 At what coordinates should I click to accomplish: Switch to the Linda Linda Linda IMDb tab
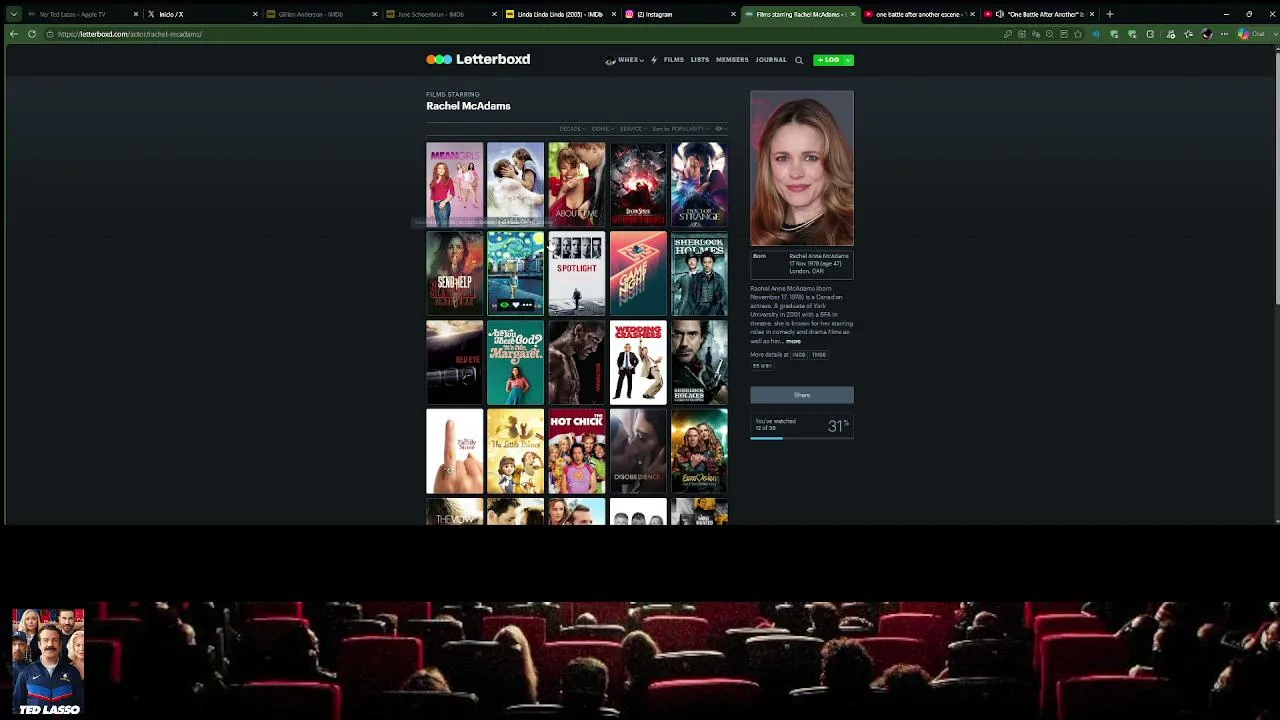[x=560, y=14]
